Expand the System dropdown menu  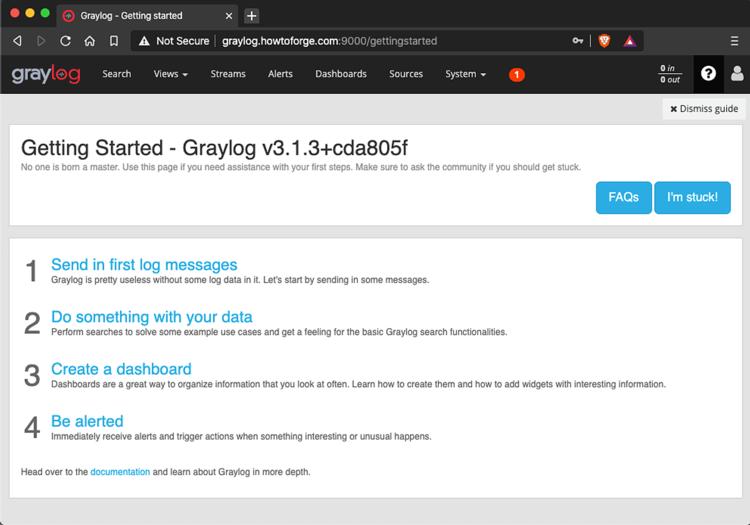click(465, 74)
